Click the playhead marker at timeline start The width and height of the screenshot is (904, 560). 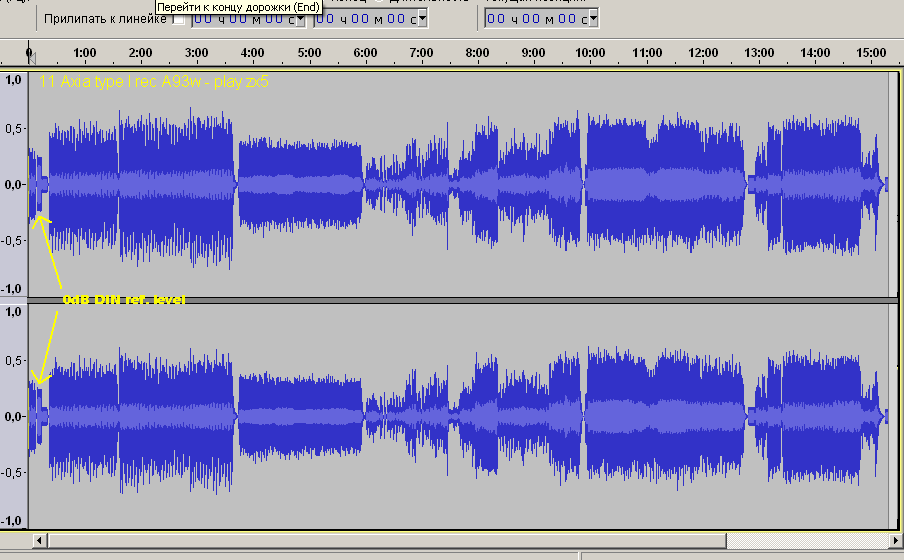(x=29, y=52)
